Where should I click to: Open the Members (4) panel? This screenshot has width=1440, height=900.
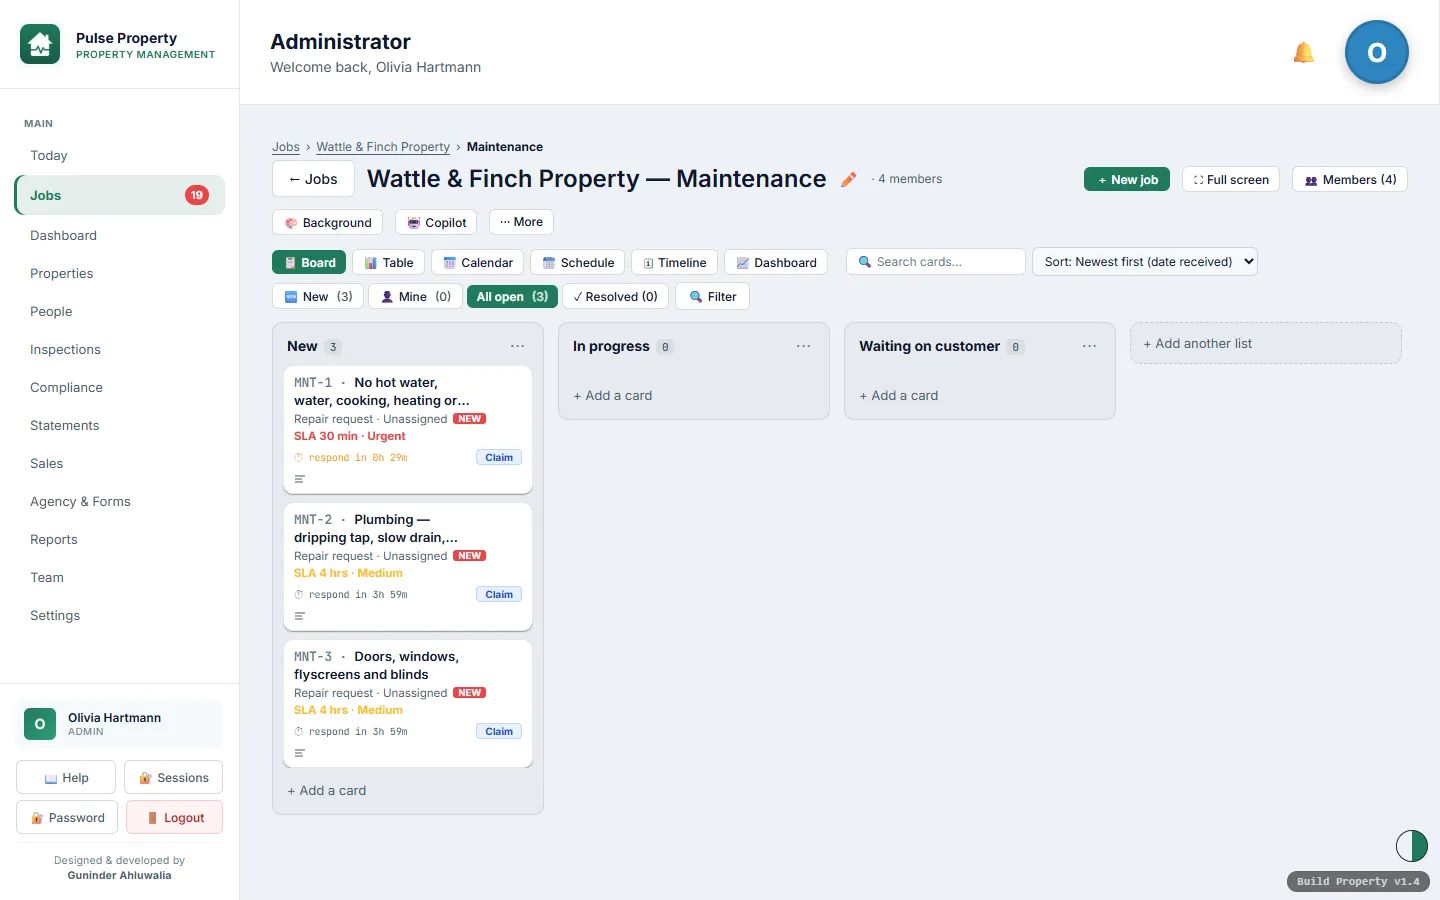(x=1350, y=179)
